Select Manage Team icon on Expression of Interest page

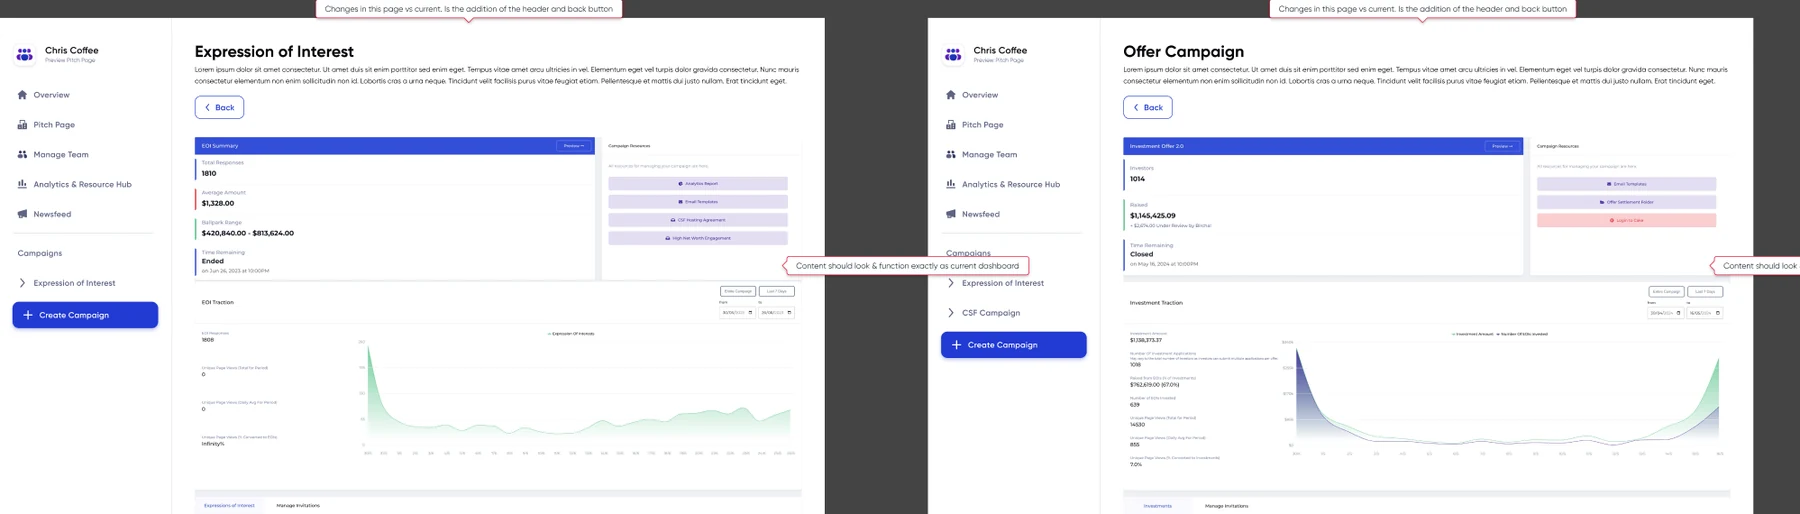[x=22, y=155]
